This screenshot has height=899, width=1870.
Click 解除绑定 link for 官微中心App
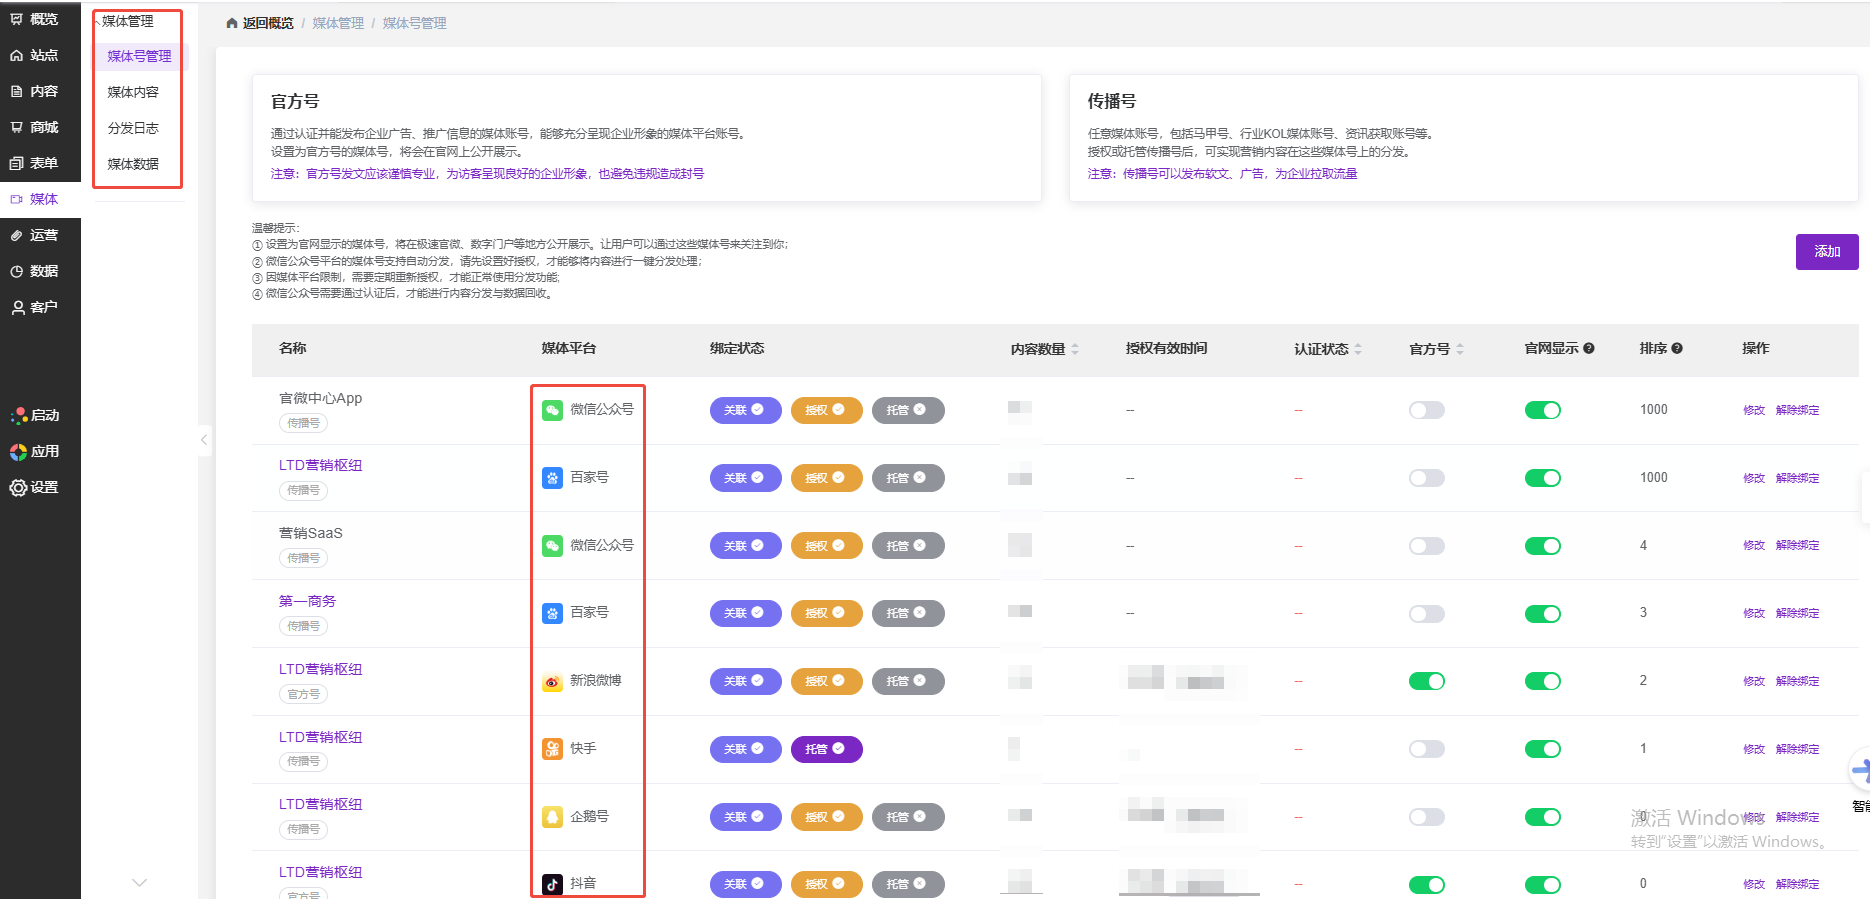coord(1797,410)
